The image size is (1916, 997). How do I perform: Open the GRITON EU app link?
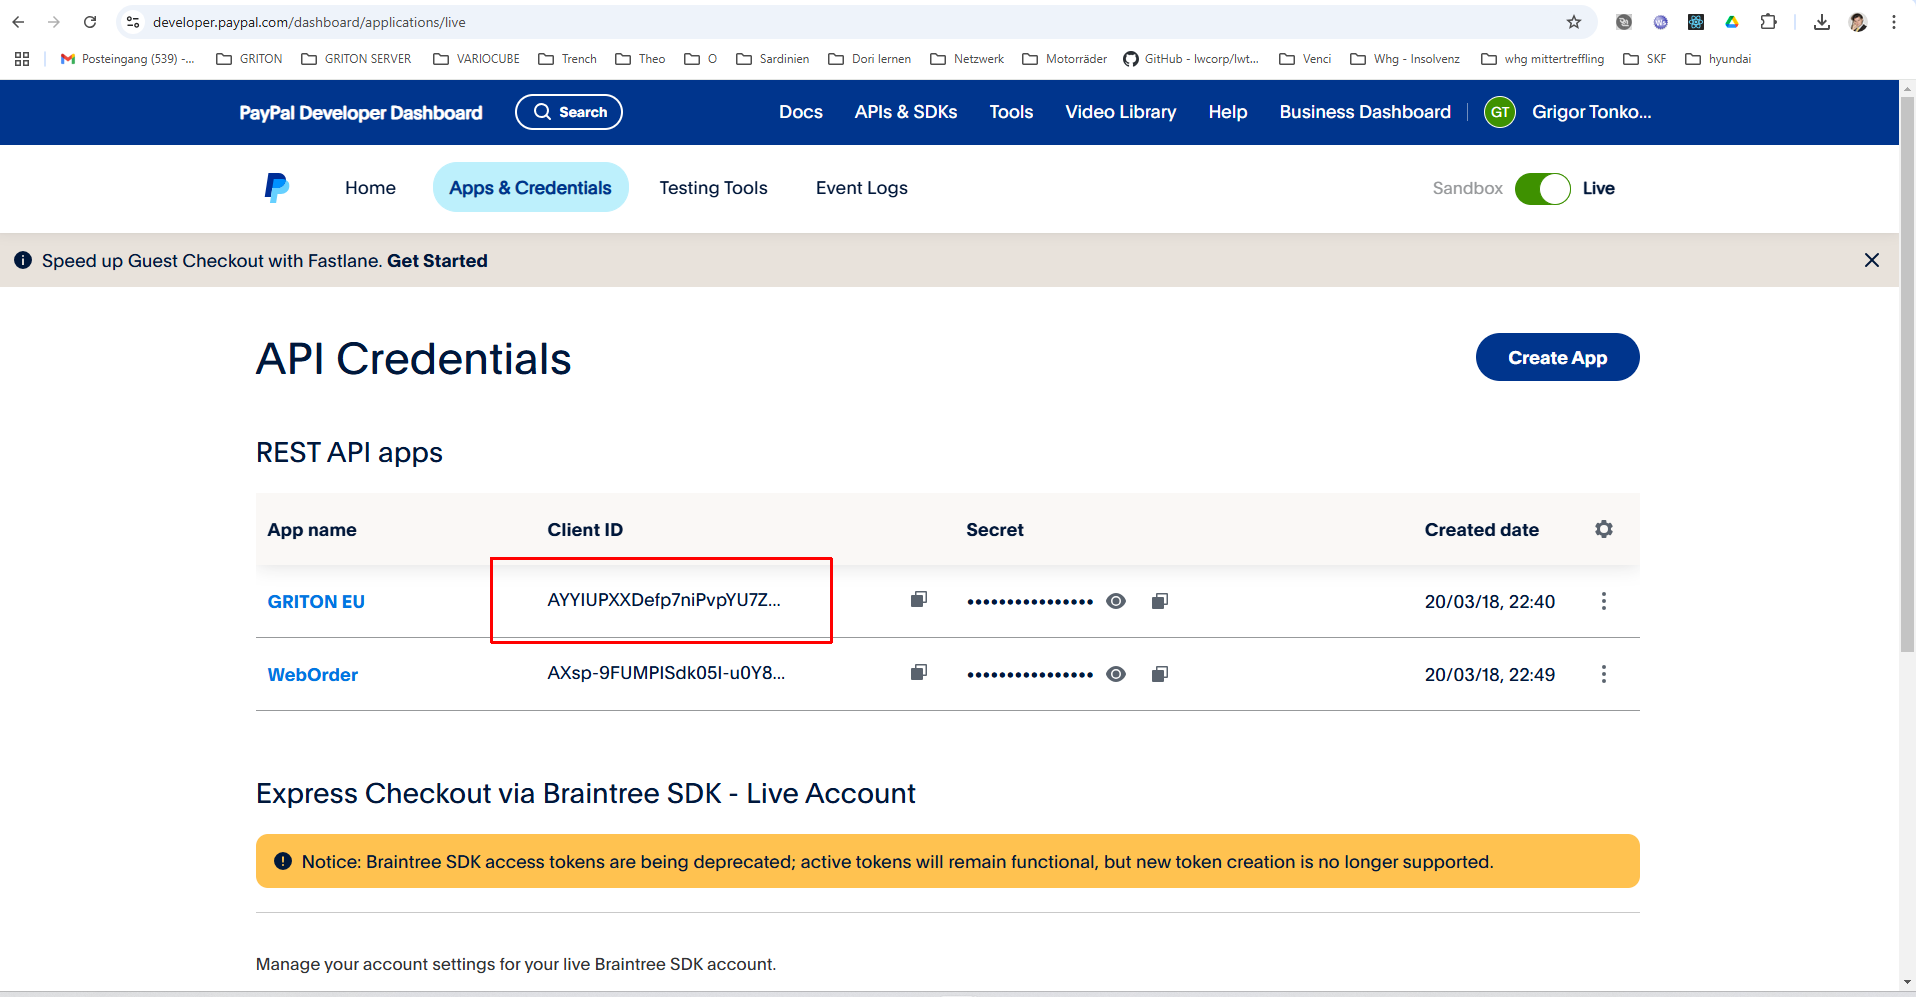(x=316, y=601)
